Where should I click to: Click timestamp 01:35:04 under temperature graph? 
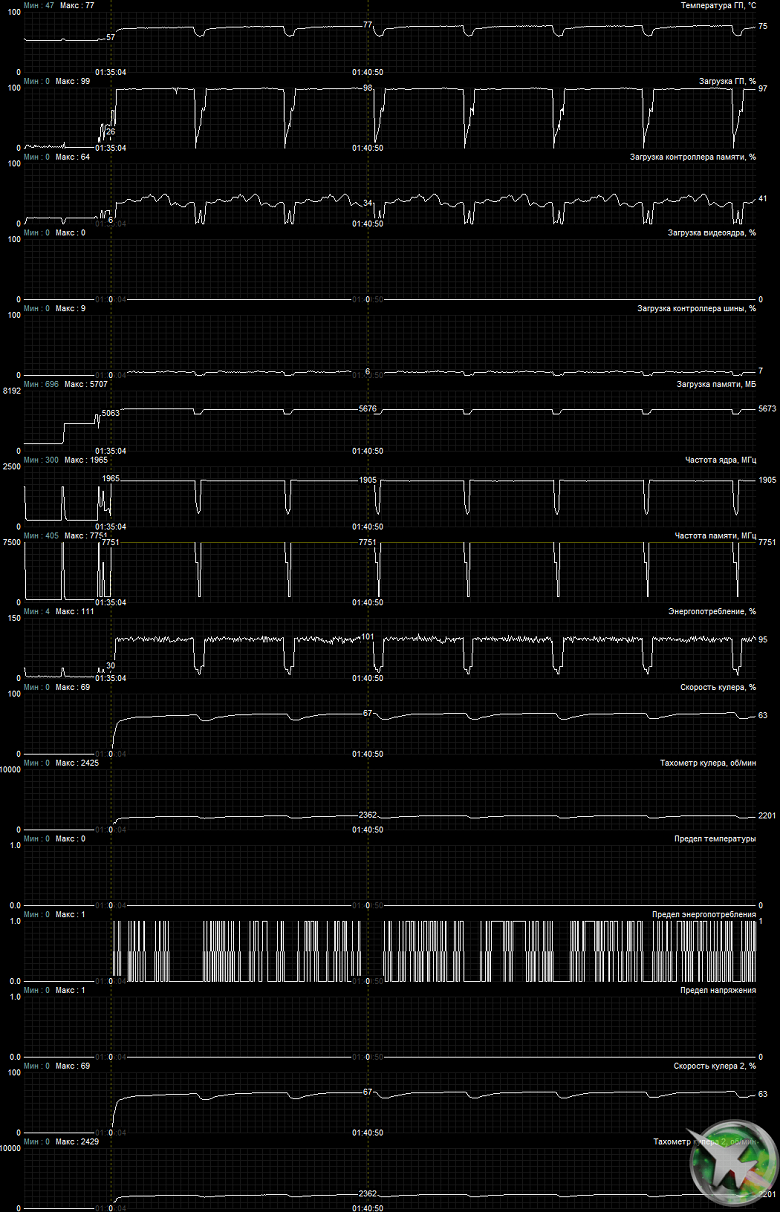pyautogui.click(x=111, y=72)
